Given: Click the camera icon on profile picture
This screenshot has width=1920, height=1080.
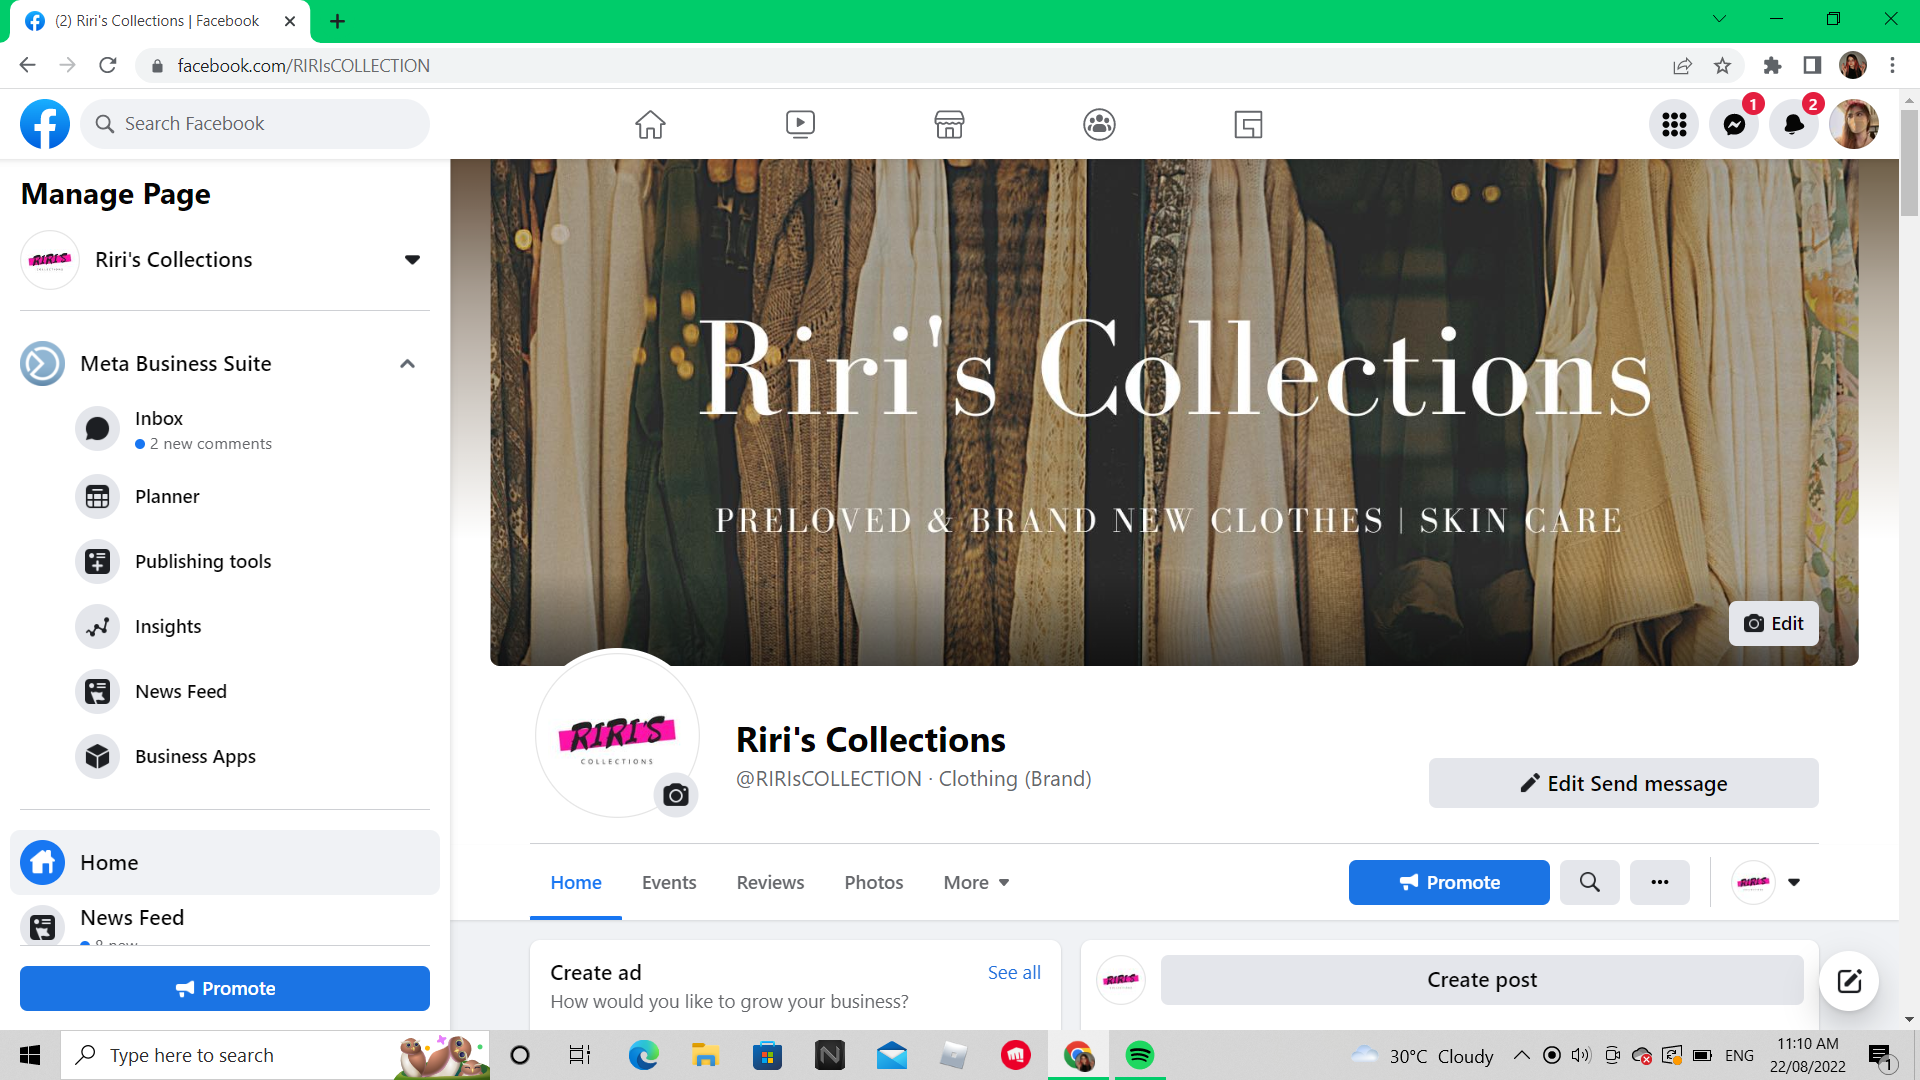Looking at the screenshot, I should pos(676,795).
